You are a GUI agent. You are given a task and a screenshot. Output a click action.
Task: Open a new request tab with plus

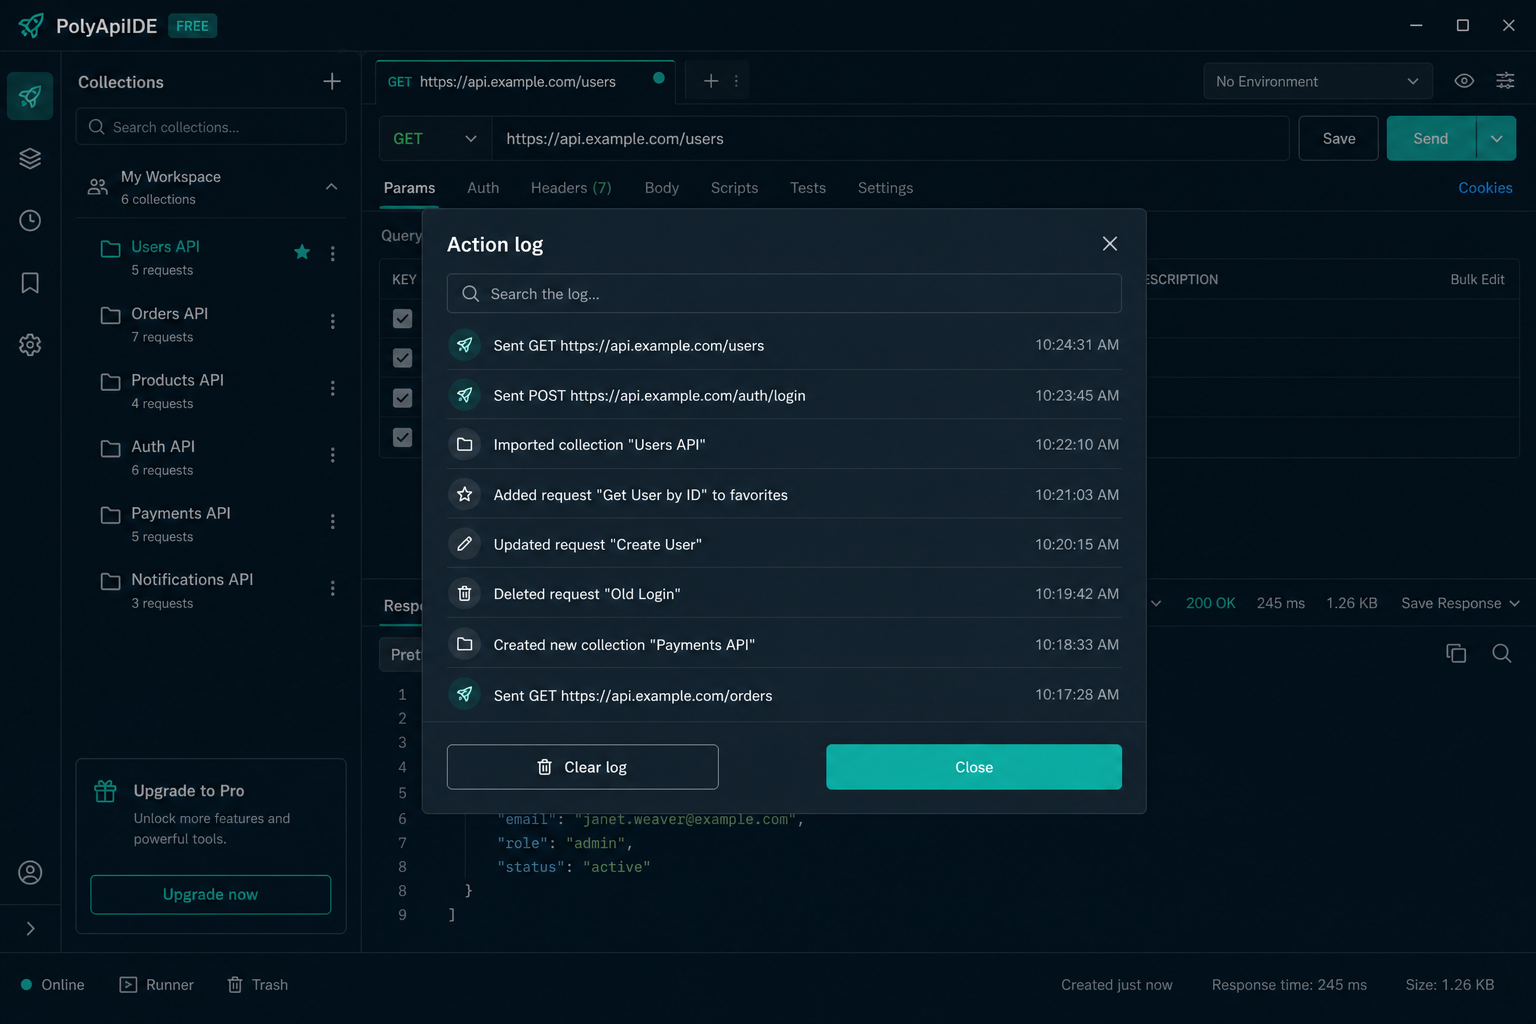click(x=711, y=81)
